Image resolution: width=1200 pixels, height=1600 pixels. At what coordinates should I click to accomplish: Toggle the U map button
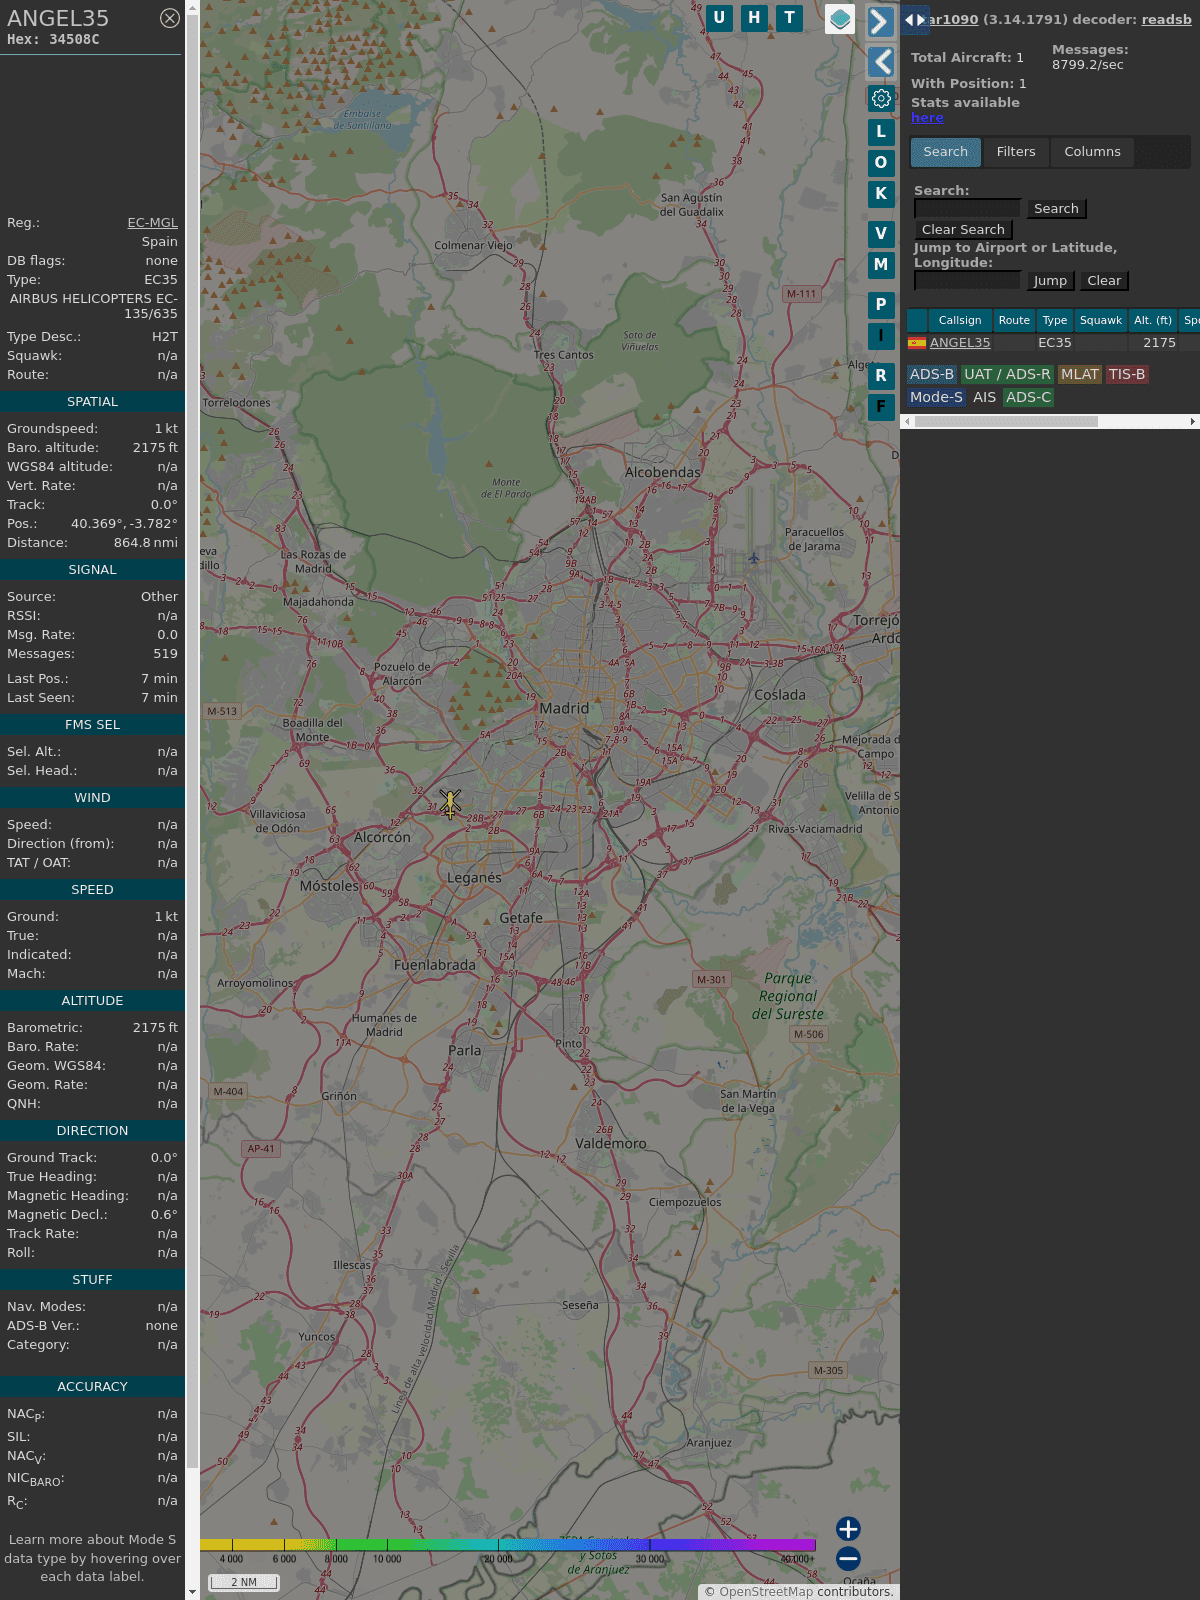[x=719, y=18]
